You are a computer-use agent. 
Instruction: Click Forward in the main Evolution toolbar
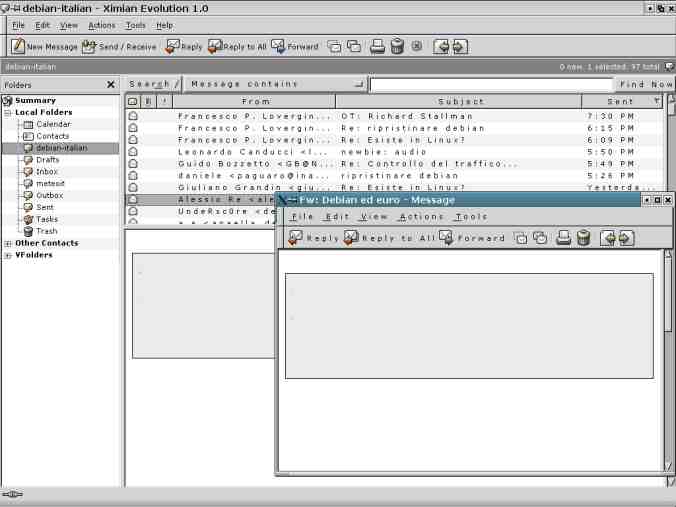point(295,46)
